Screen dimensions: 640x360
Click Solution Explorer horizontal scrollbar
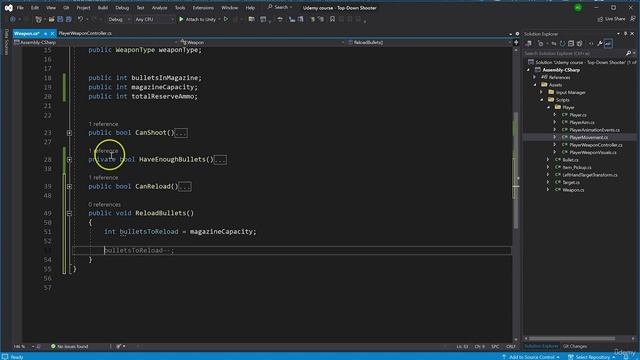[x=571, y=338]
